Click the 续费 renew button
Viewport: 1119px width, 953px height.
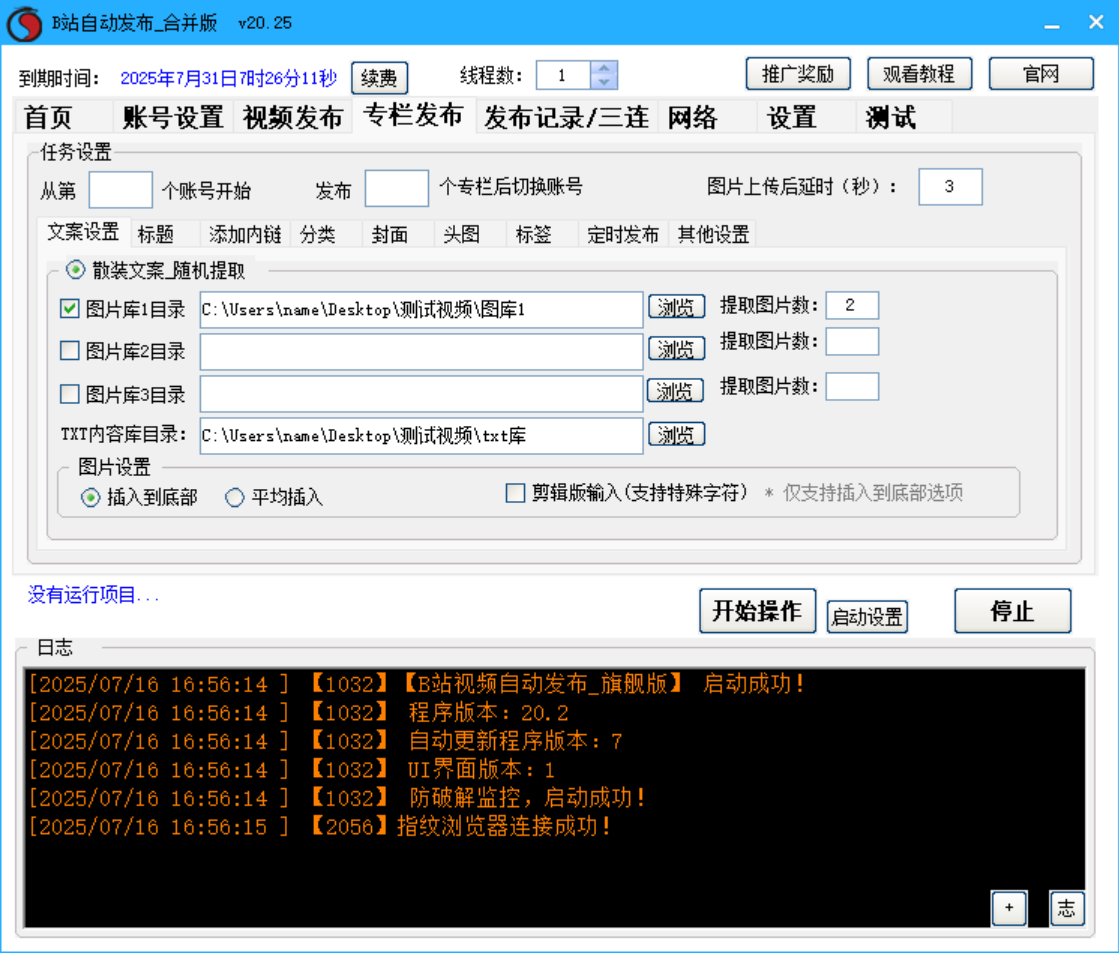click(x=379, y=78)
